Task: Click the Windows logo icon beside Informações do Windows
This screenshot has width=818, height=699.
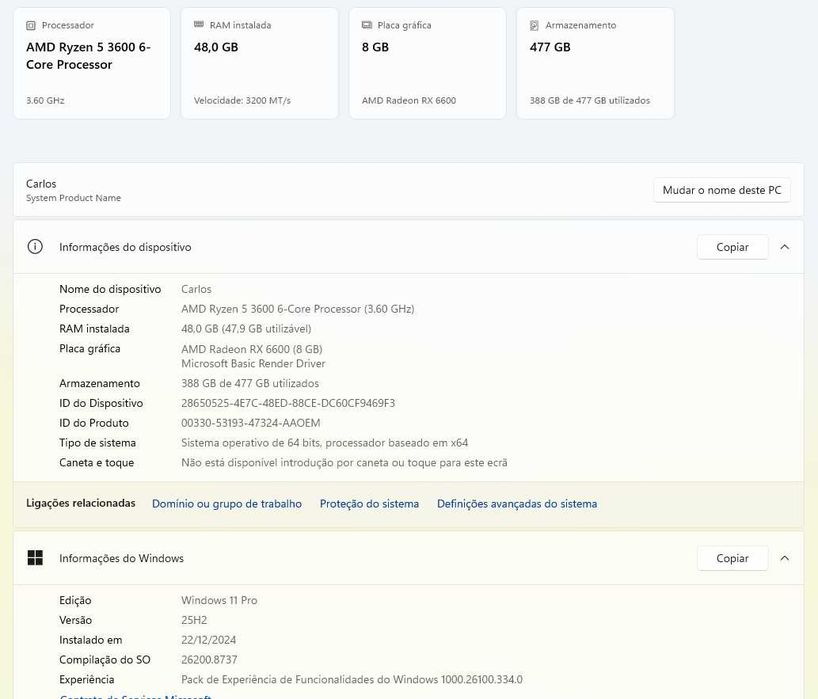Action: click(35, 558)
